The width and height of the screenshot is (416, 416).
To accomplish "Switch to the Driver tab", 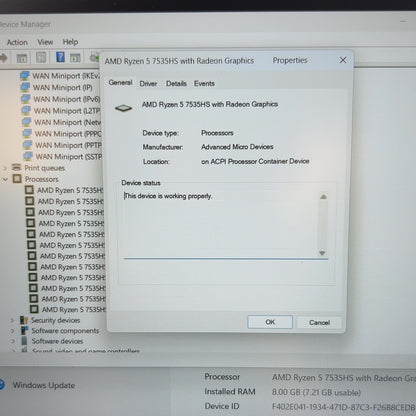I will point(148,84).
